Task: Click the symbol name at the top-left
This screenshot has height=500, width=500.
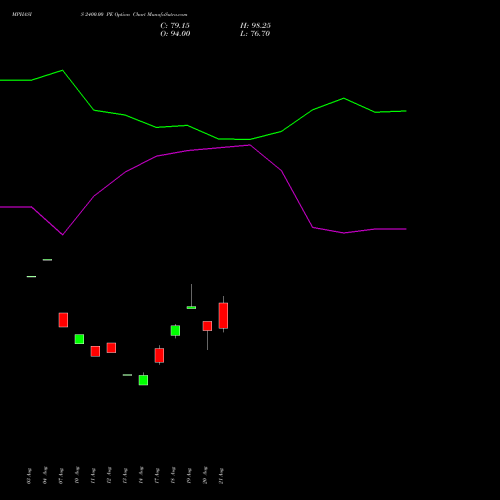Action: coord(22,15)
